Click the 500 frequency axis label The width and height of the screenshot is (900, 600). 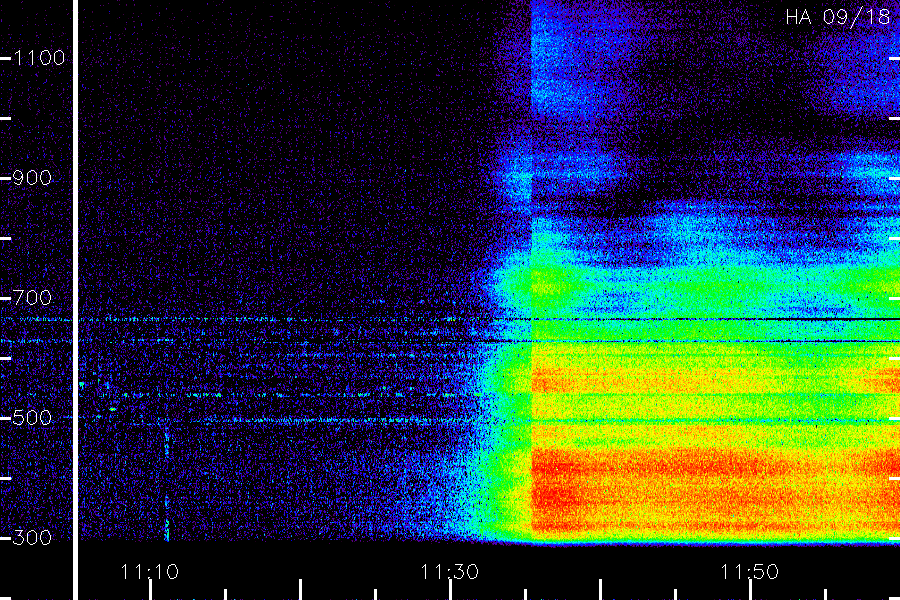[32, 418]
